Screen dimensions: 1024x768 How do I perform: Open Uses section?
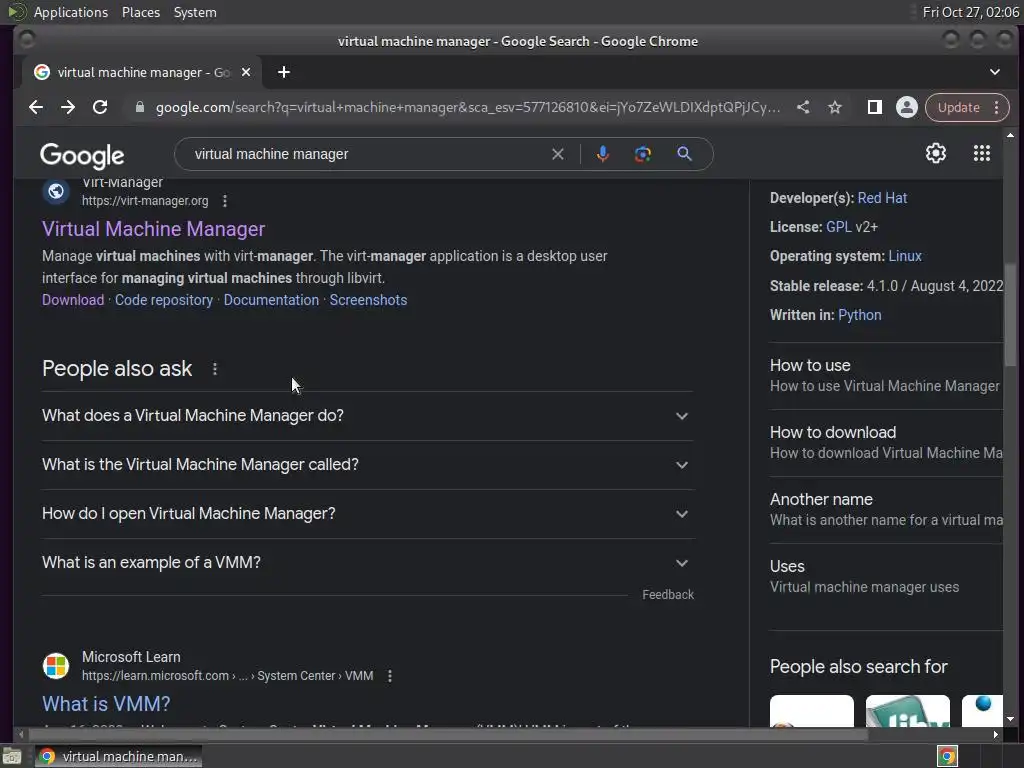pyautogui.click(x=886, y=577)
